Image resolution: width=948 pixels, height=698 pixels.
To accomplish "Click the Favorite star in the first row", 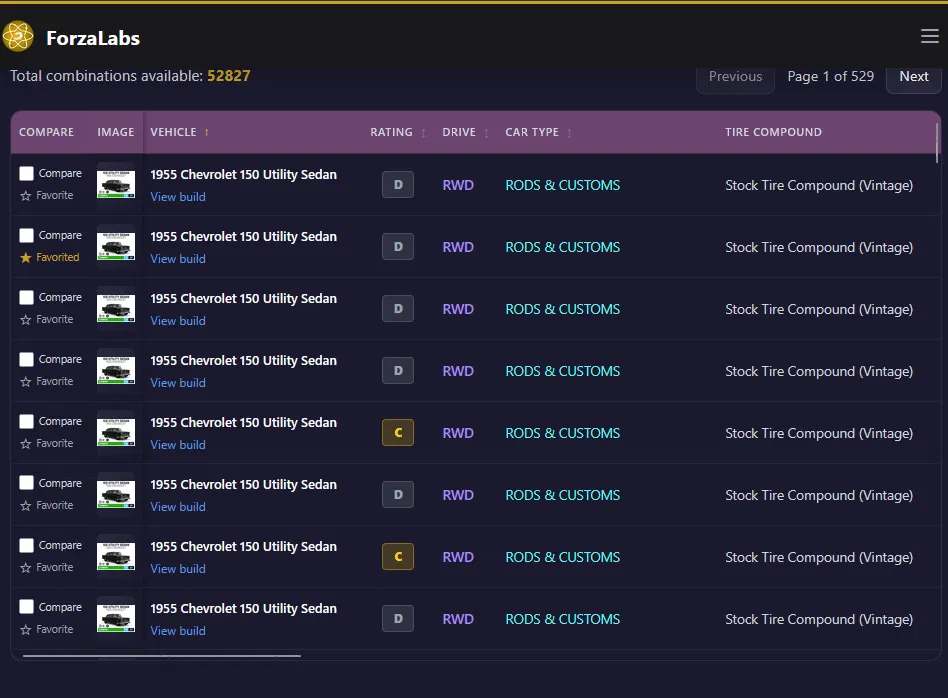I will coord(25,196).
